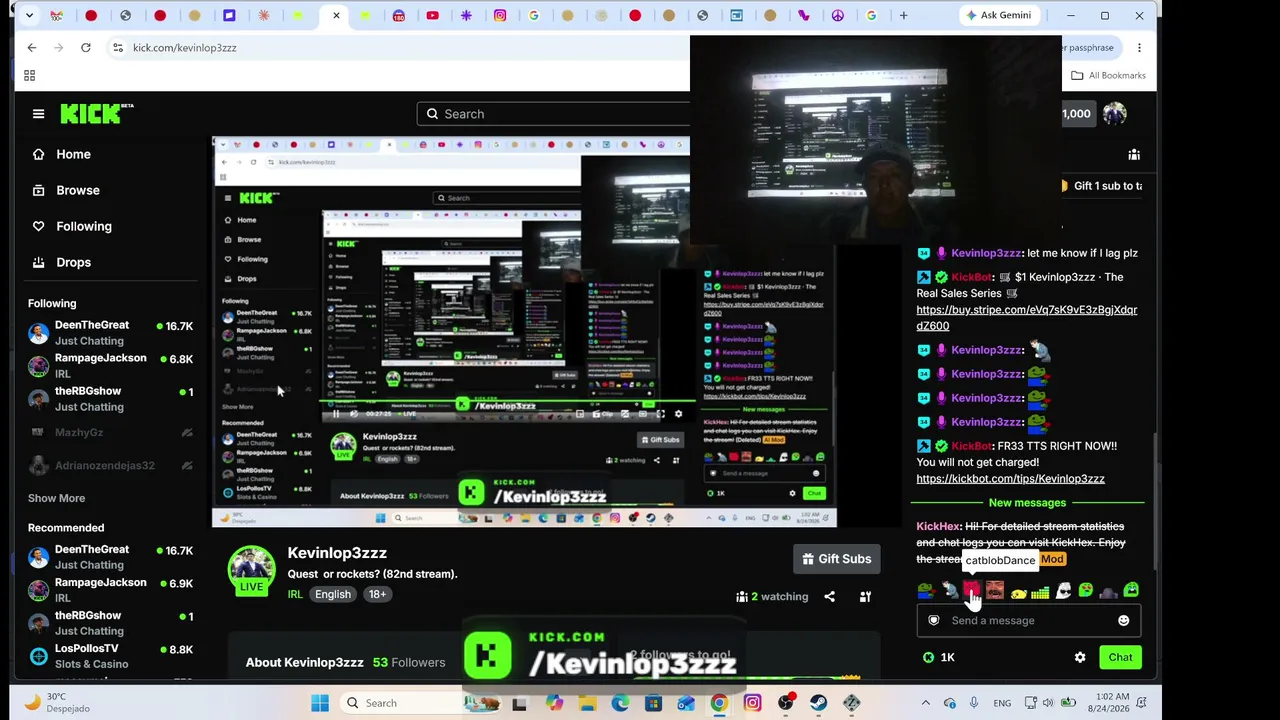Screen dimensions: 1280x720
Task: Open a new Chrome tab
Action: pyautogui.click(x=904, y=16)
